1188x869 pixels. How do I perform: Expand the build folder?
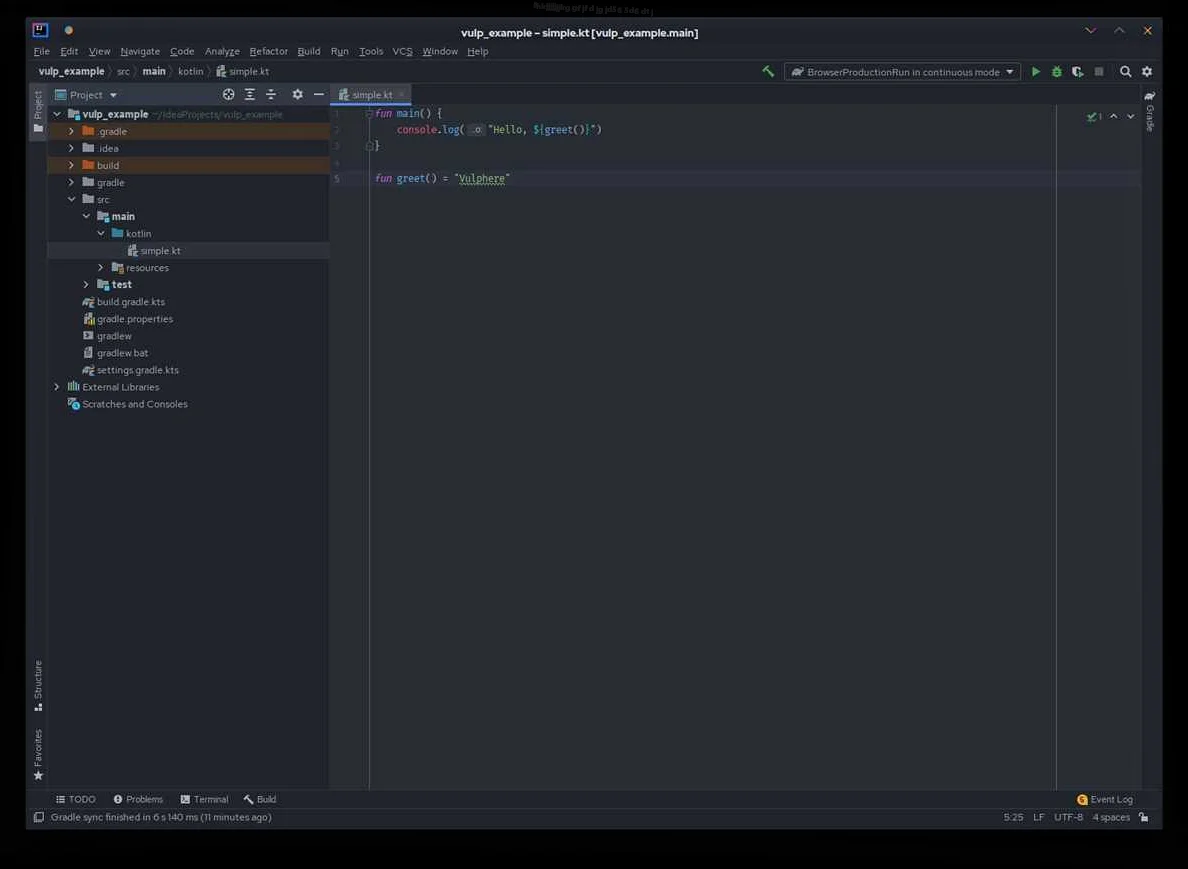pos(71,166)
